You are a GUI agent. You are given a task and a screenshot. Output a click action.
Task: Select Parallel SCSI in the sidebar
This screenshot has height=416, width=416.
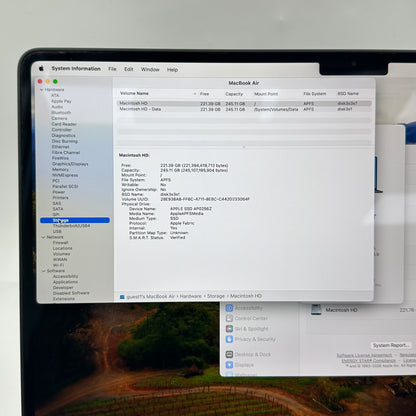coord(65,186)
